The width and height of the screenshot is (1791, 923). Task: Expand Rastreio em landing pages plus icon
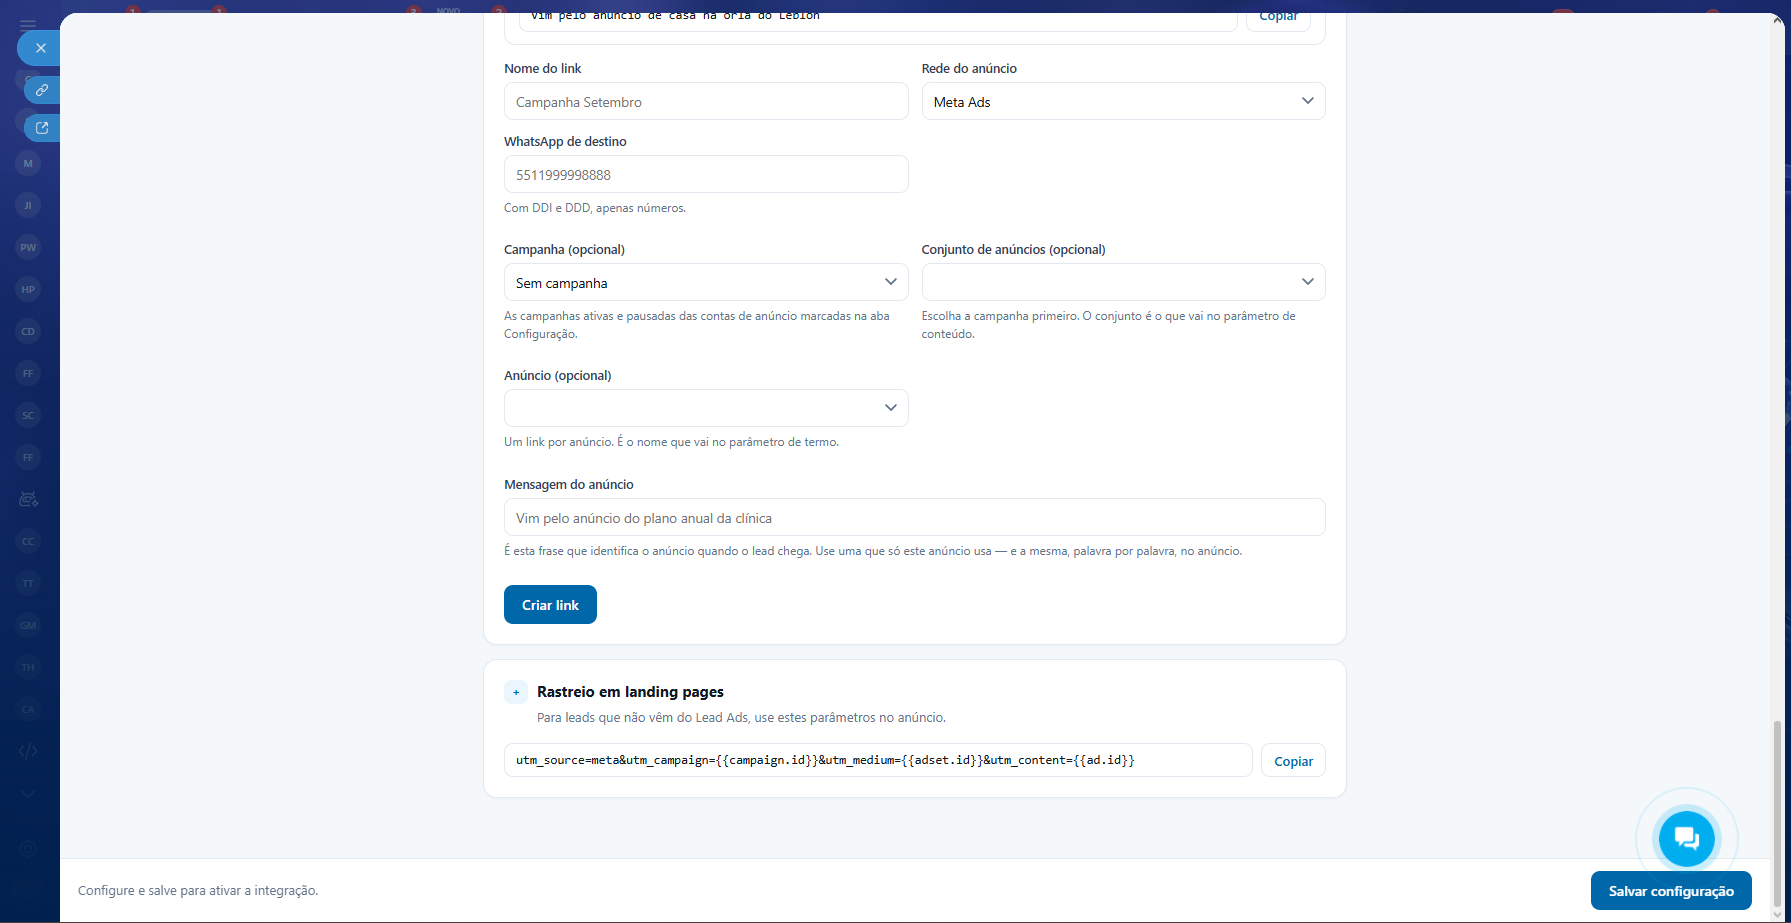[x=516, y=692]
